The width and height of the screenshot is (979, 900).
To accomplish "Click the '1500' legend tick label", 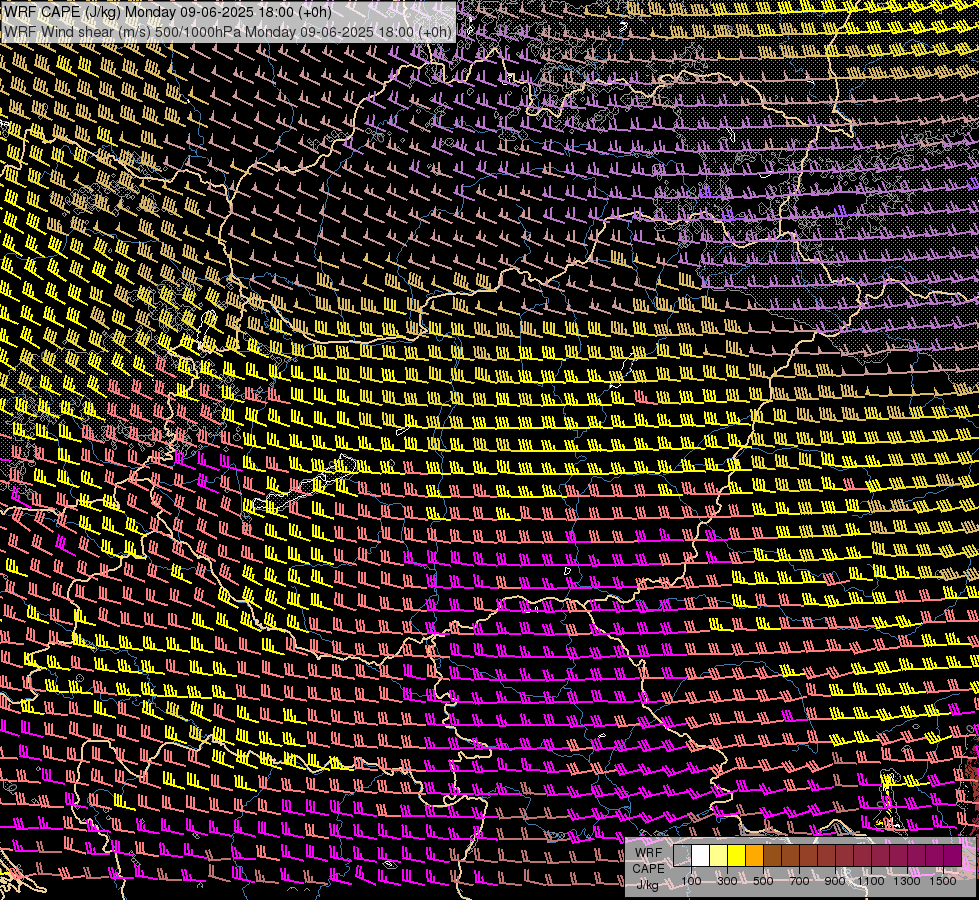I will click(x=943, y=881).
